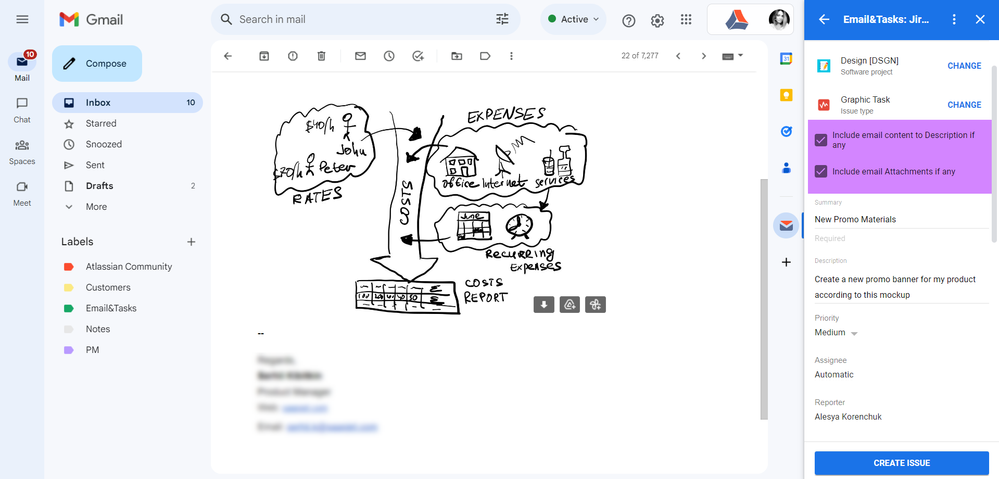Edit the Description field text
This screenshot has width=999, height=479.
[901, 287]
